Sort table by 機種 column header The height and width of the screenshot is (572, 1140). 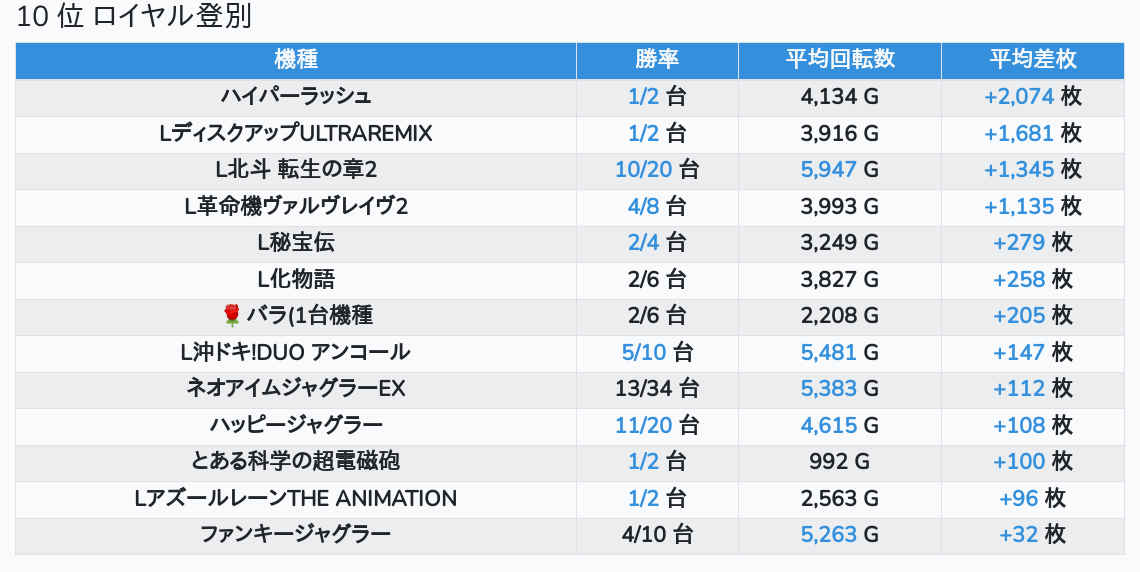point(296,60)
